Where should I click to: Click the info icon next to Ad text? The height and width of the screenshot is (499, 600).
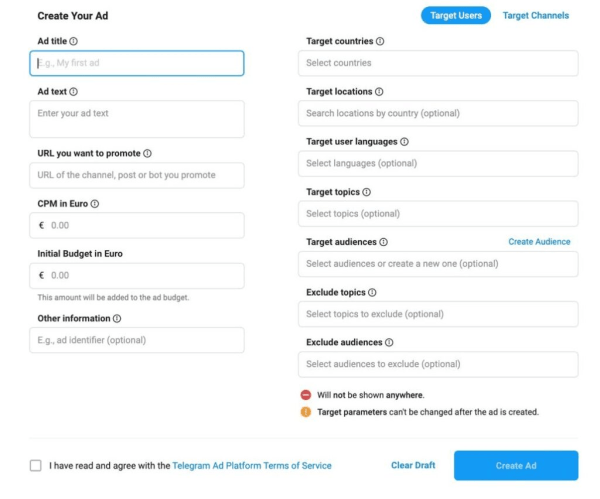(x=74, y=91)
